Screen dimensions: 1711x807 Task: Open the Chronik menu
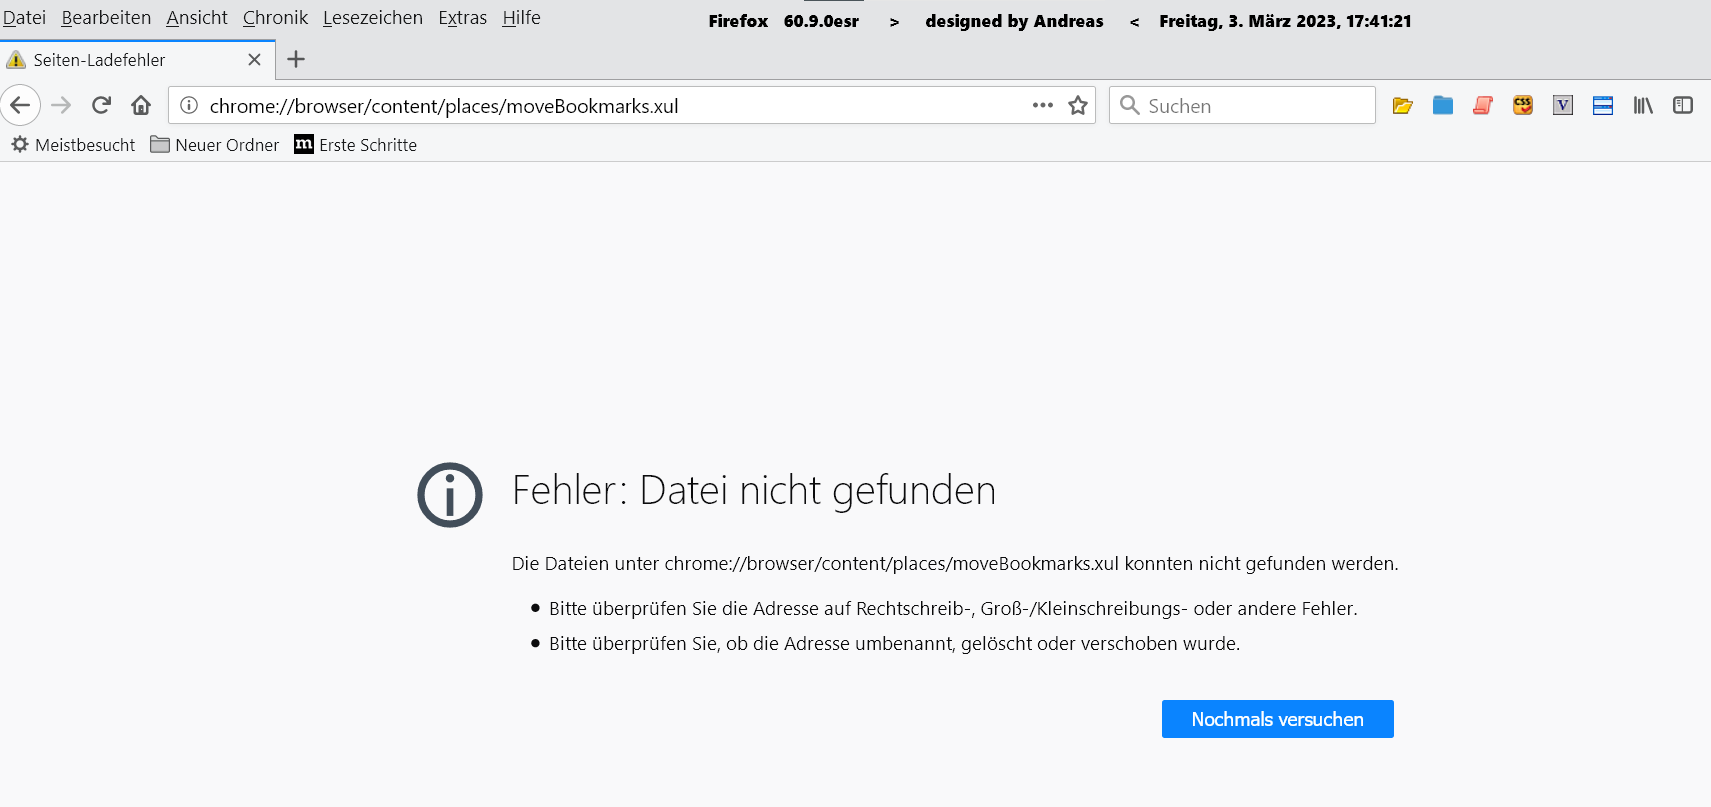point(275,18)
